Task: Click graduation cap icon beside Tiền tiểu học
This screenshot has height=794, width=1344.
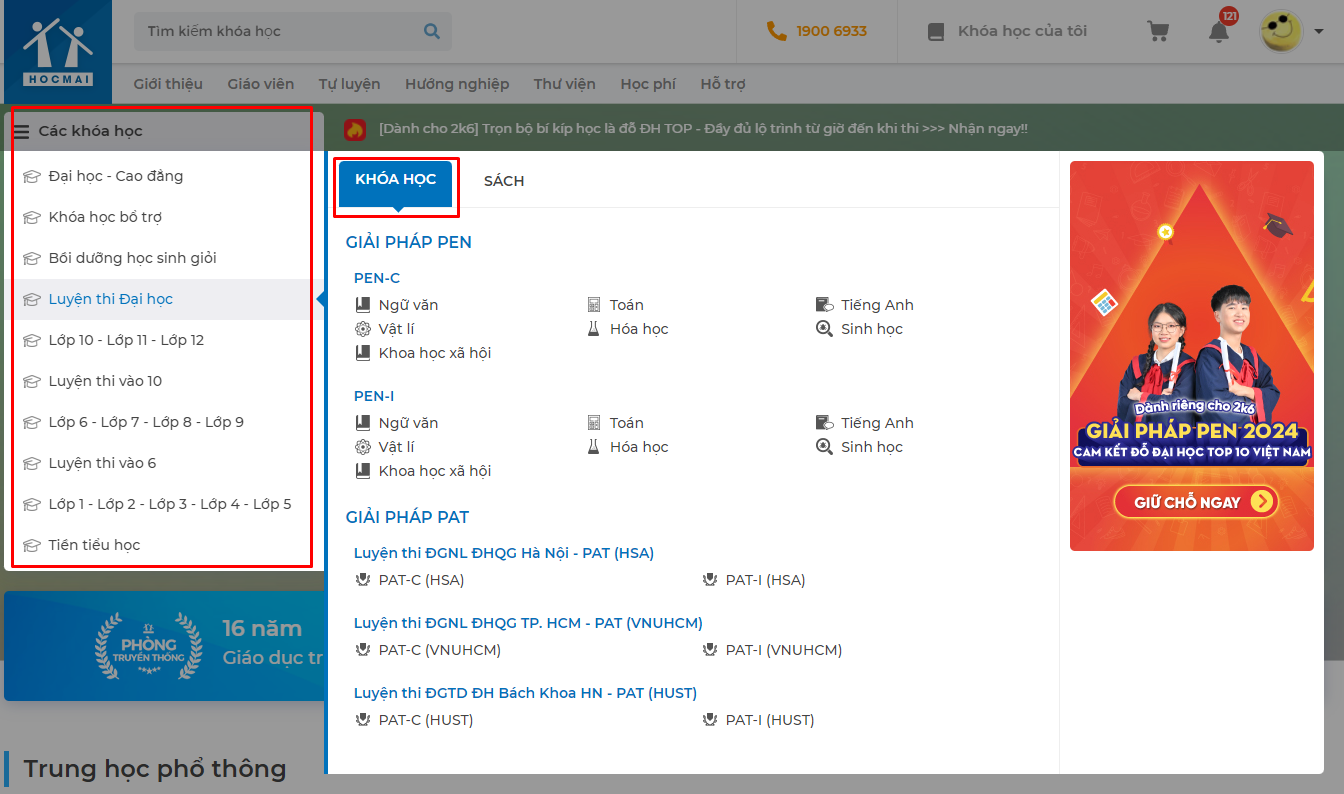Action: (32, 546)
